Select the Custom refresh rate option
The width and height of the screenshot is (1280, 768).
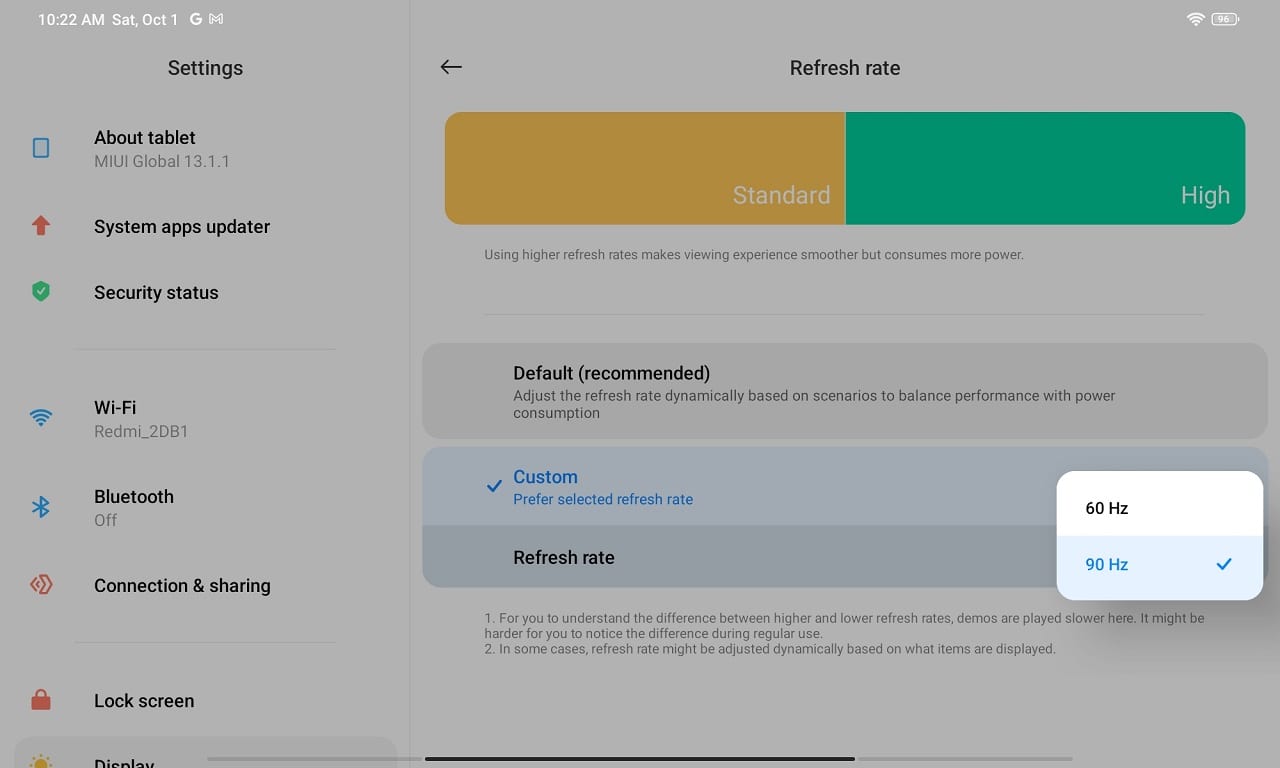740,486
